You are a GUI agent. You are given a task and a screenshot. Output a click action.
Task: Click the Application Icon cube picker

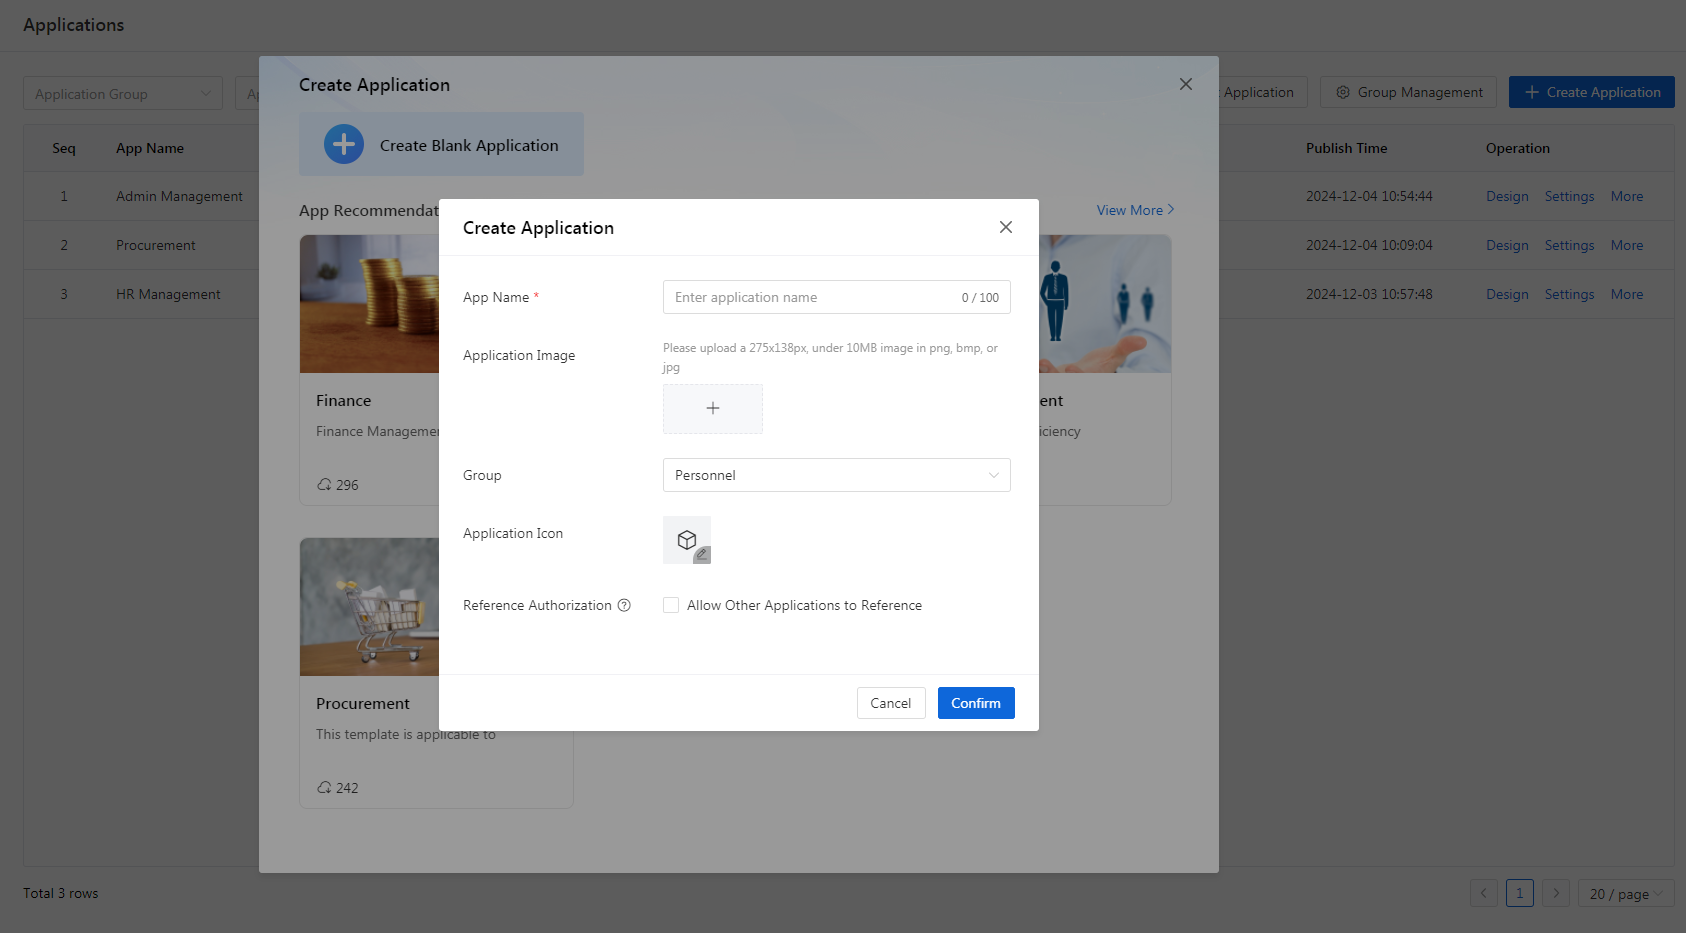(687, 540)
